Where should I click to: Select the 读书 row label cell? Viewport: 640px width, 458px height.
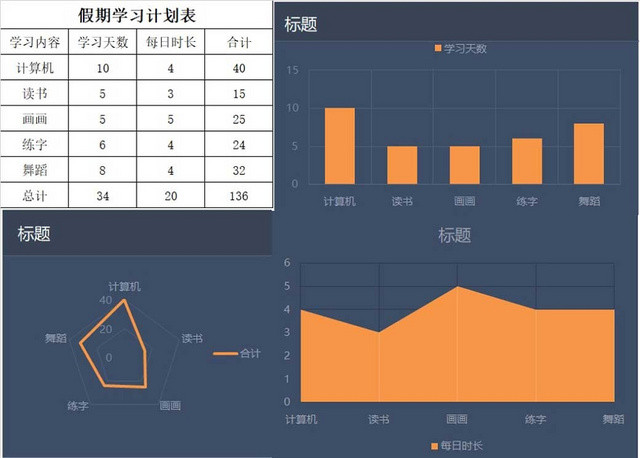[x=35, y=93]
